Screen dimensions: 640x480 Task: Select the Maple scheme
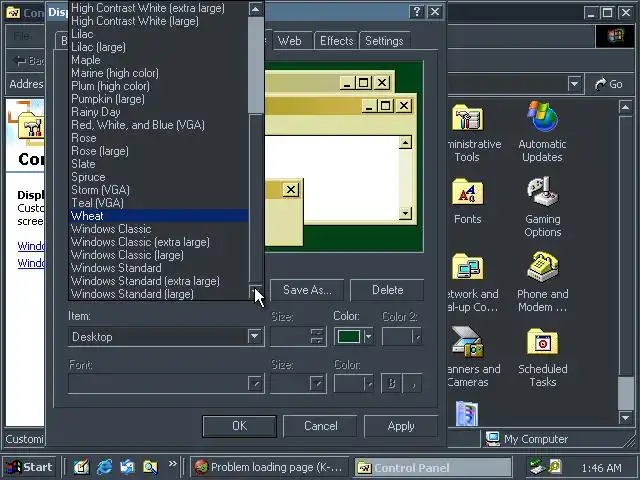tap(159, 60)
